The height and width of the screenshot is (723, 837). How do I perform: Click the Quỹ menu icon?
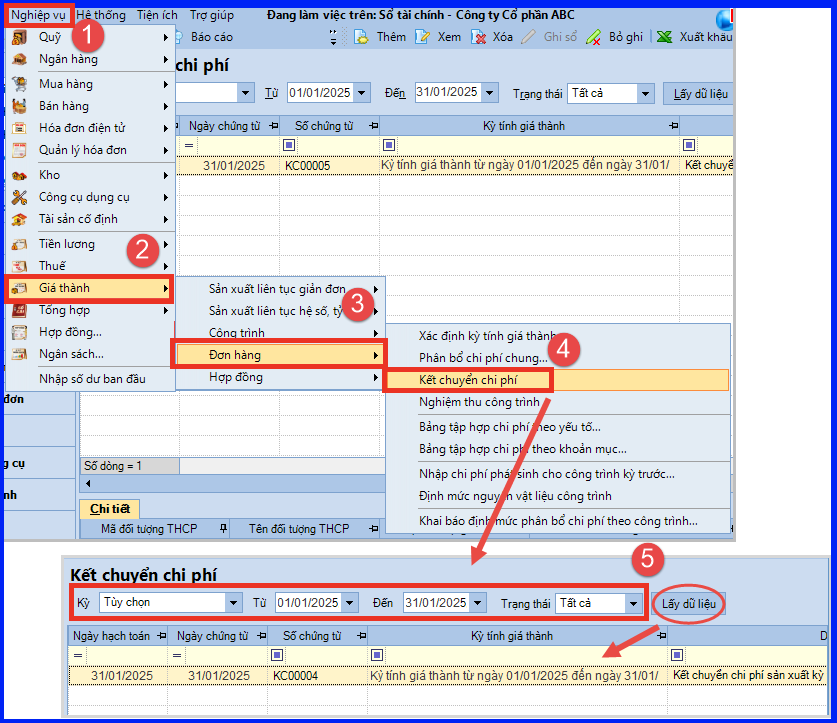(19, 37)
